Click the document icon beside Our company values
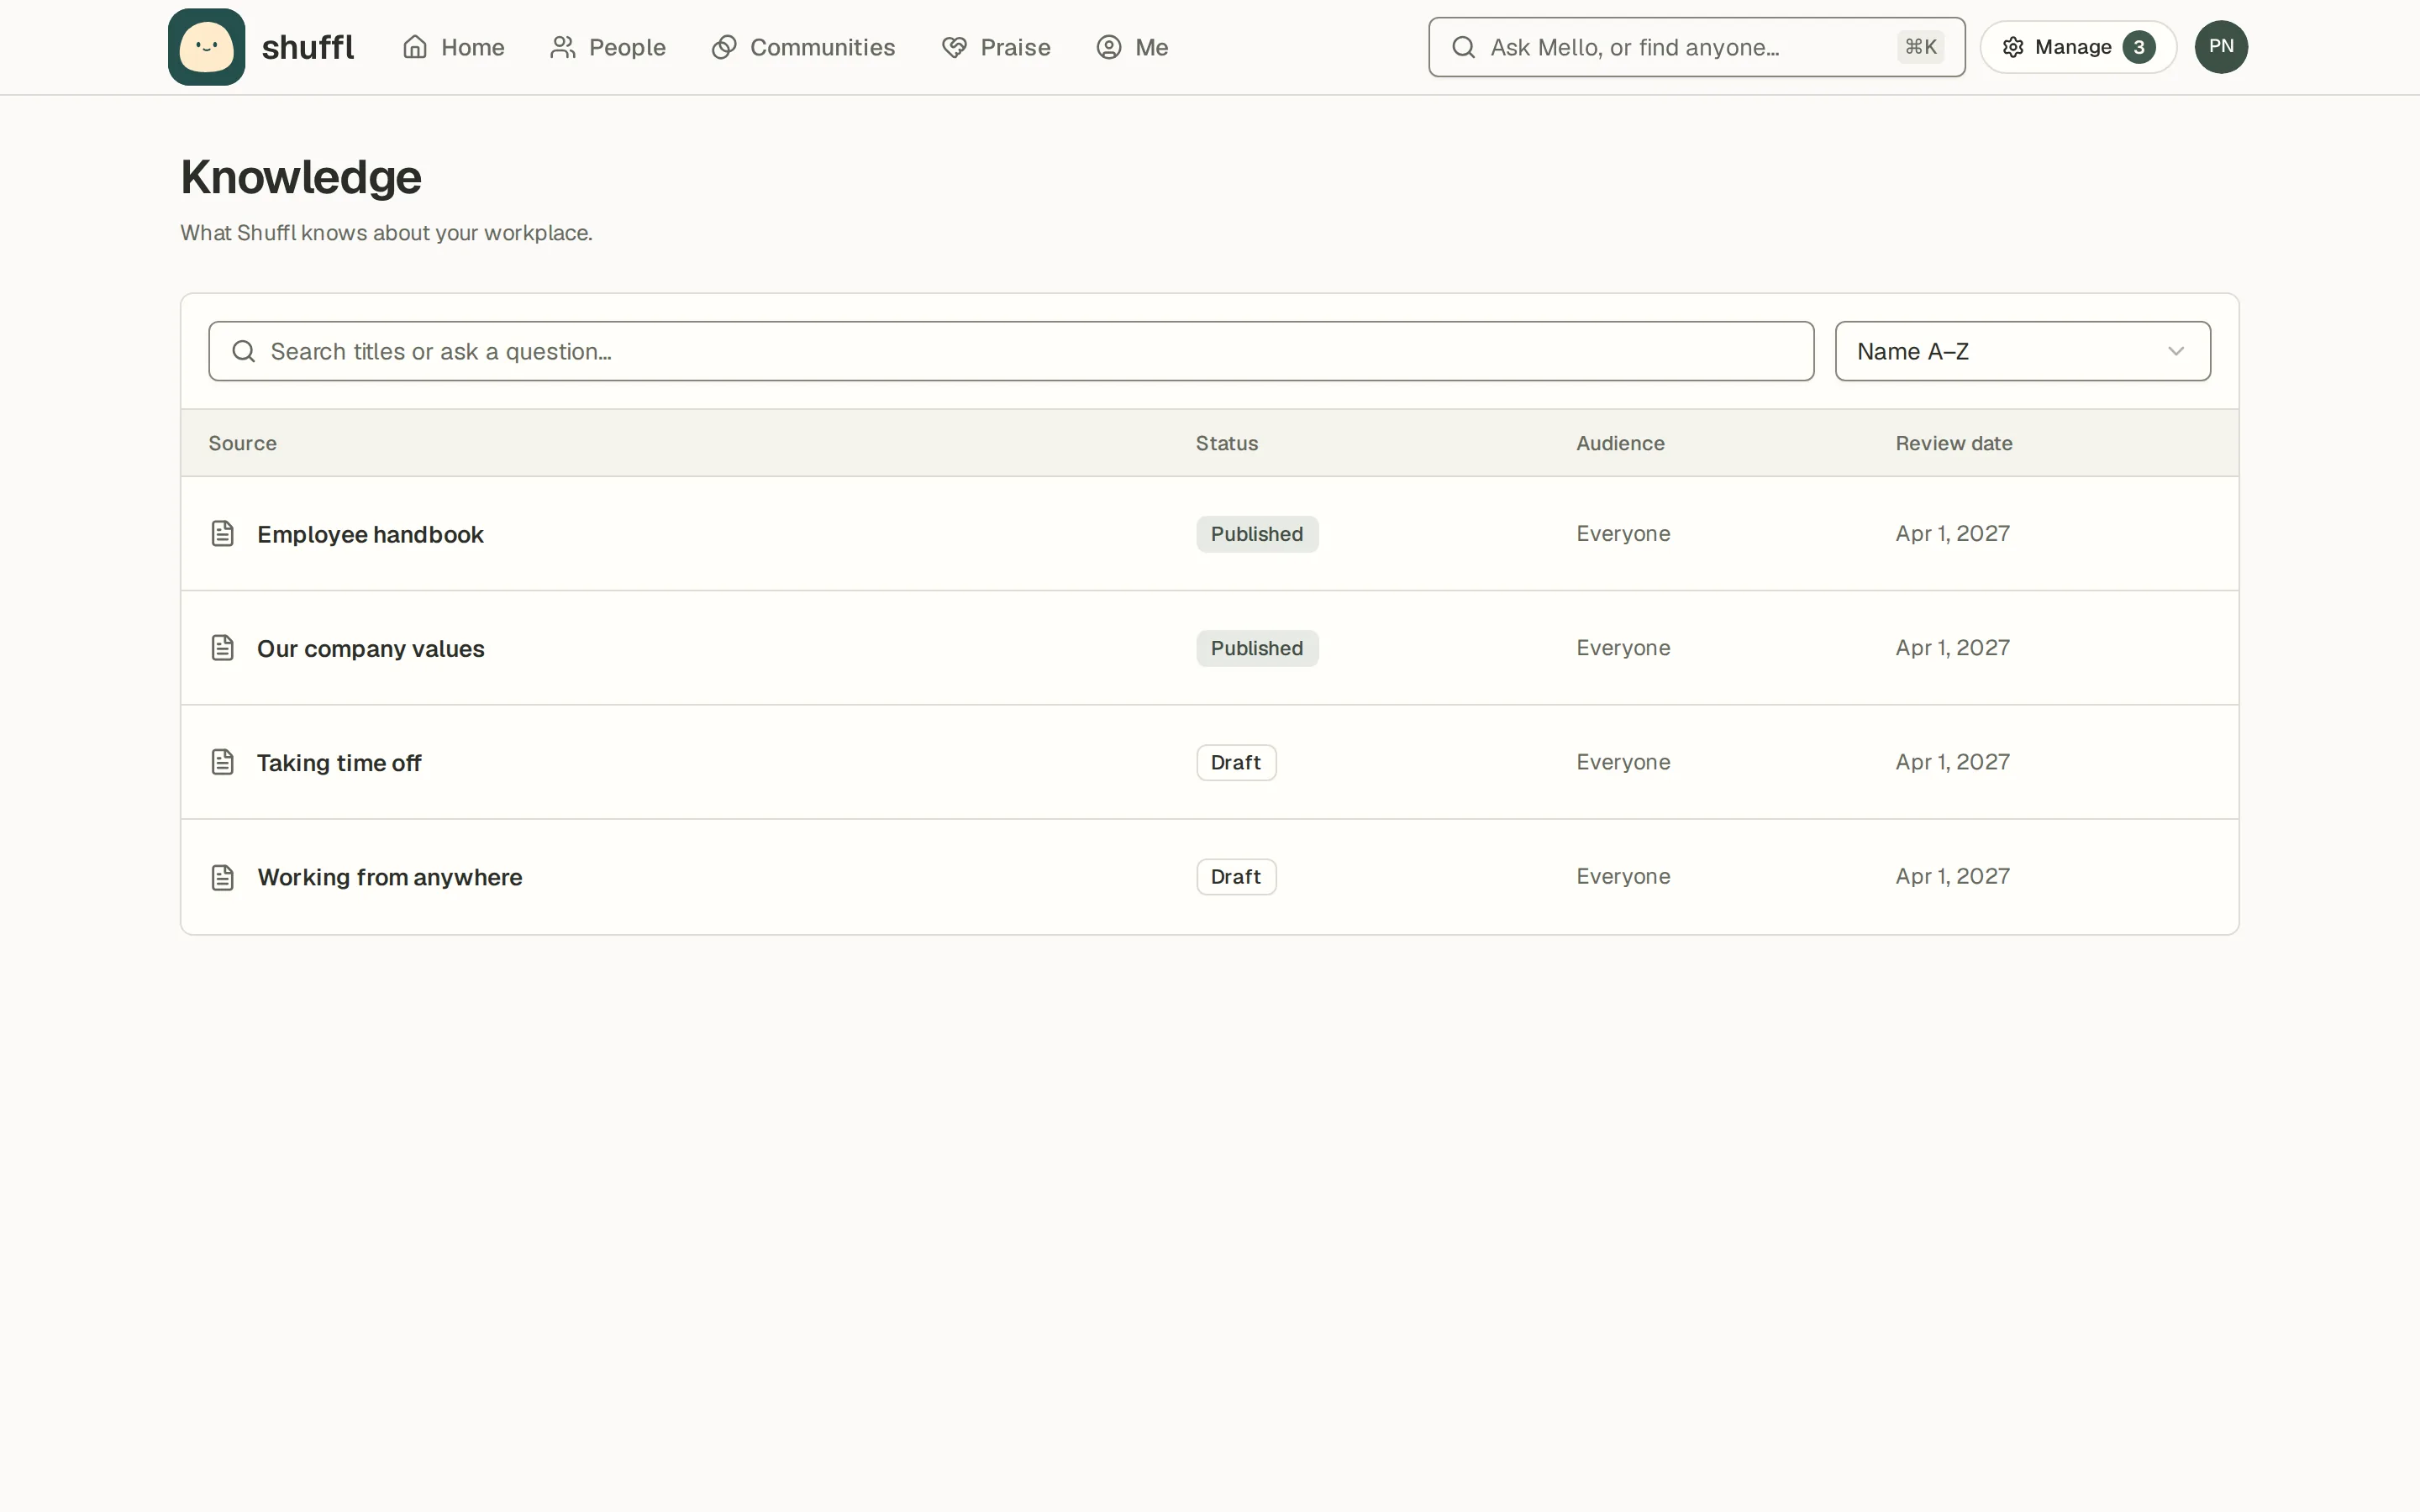This screenshot has width=2420, height=1512. tap(222, 648)
